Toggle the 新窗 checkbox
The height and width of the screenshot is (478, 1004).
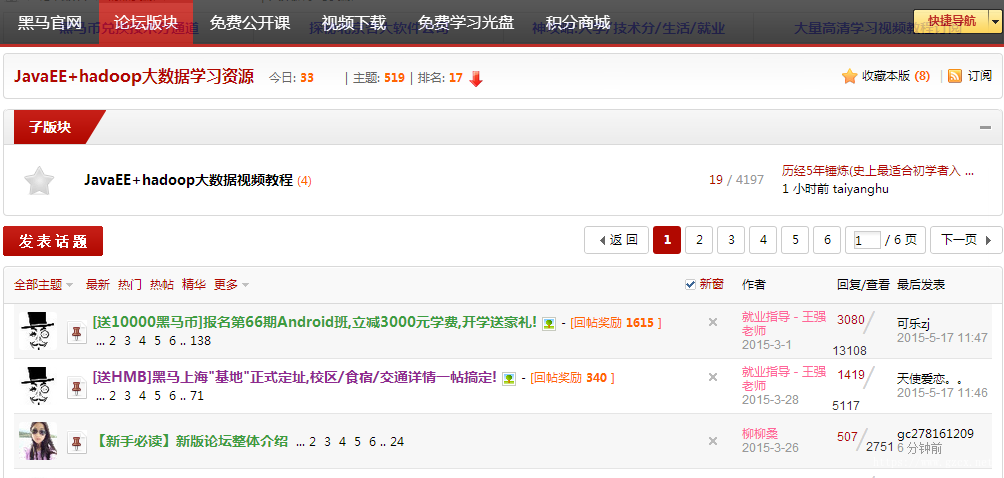(x=690, y=284)
